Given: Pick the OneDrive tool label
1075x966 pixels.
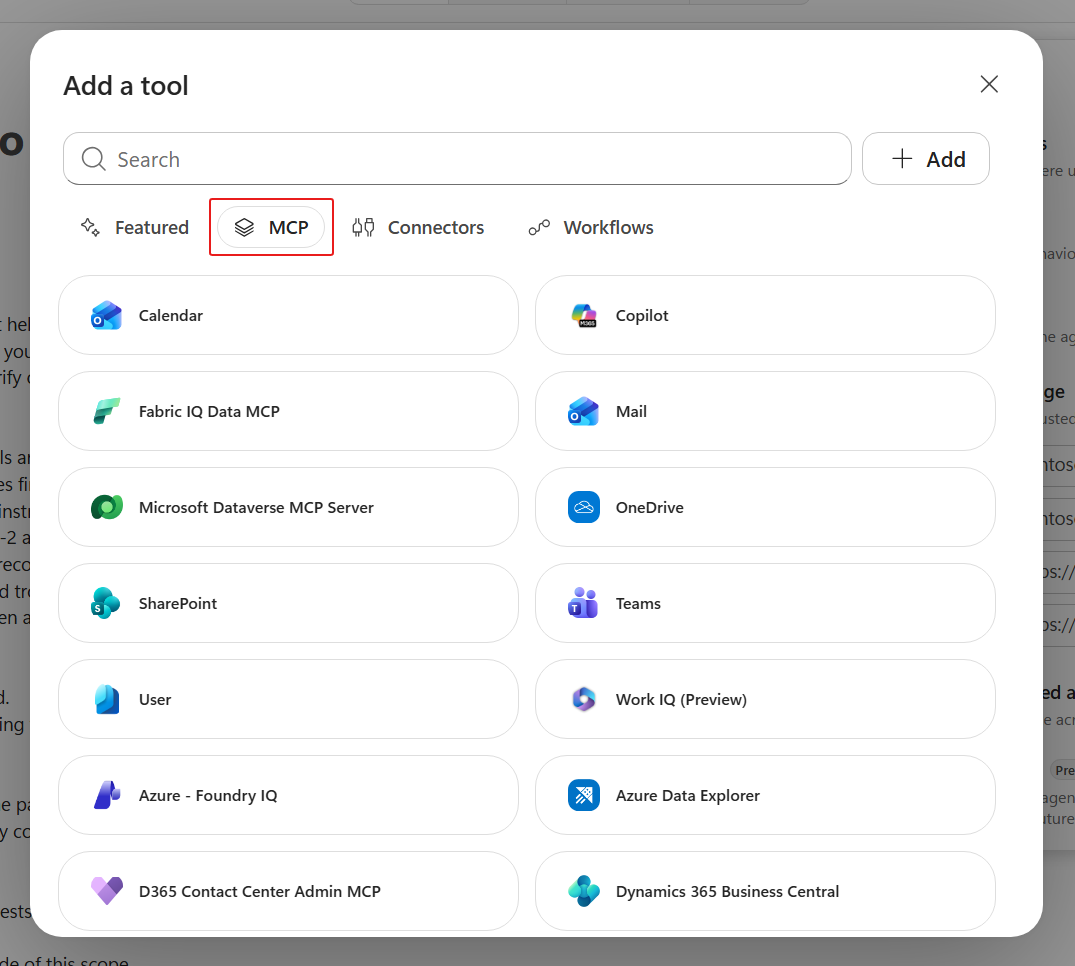Looking at the screenshot, I should click(x=649, y=507).
